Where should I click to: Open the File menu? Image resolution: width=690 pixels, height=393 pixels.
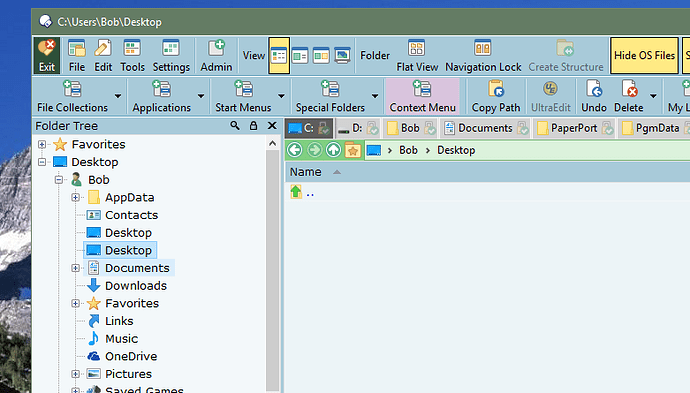(77, 55)
